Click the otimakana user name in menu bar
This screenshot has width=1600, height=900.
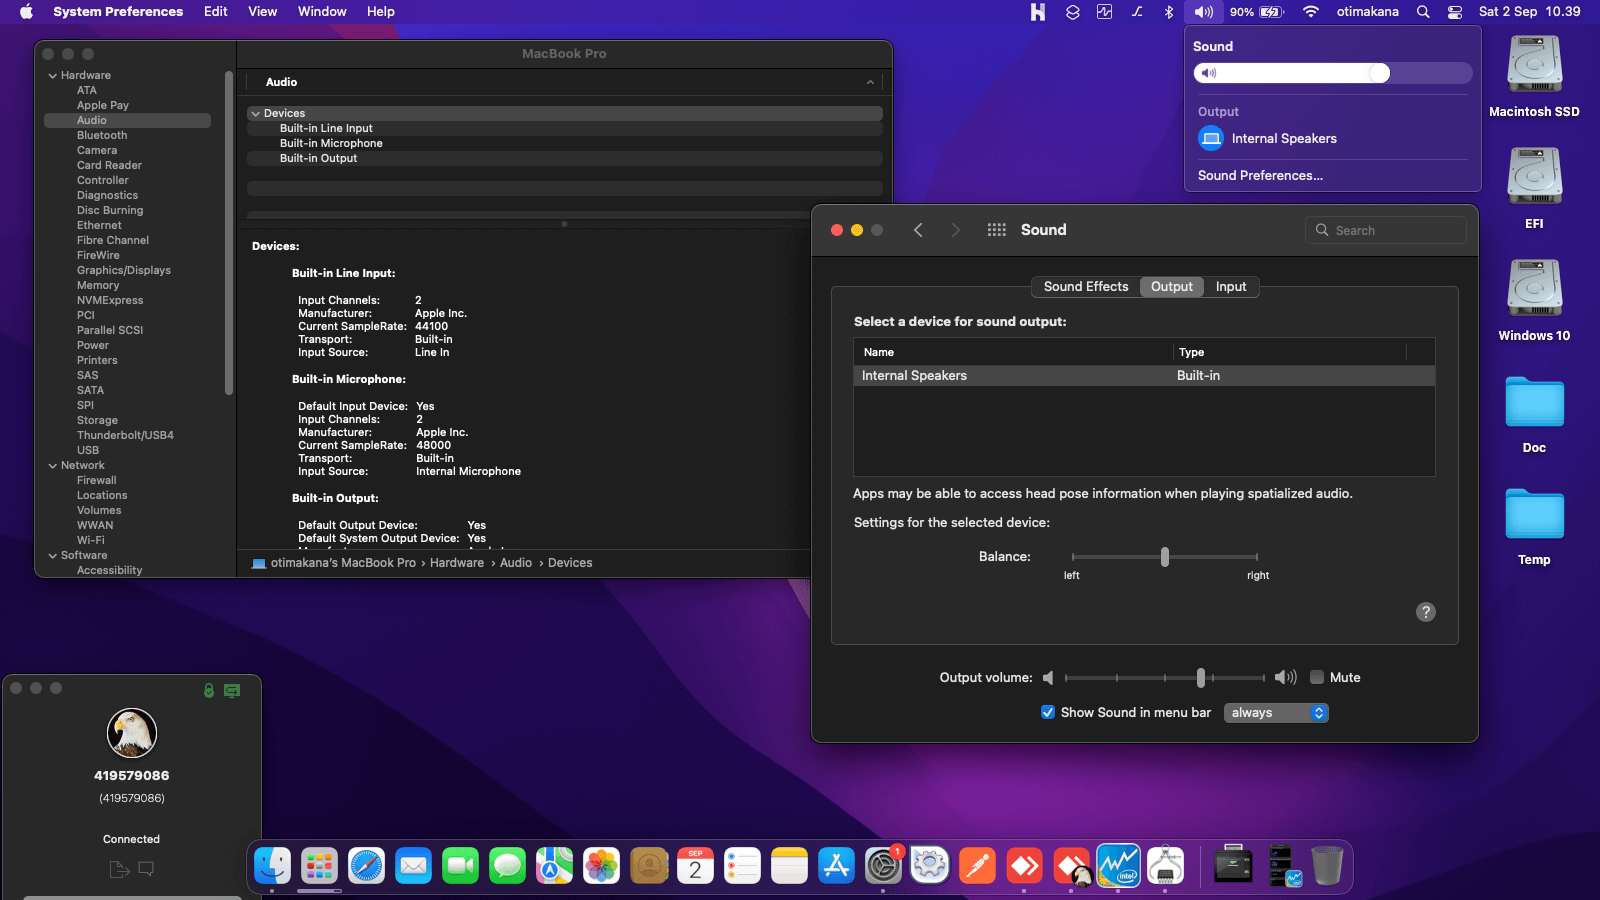pyautogui.click(x=1367, y=12)
